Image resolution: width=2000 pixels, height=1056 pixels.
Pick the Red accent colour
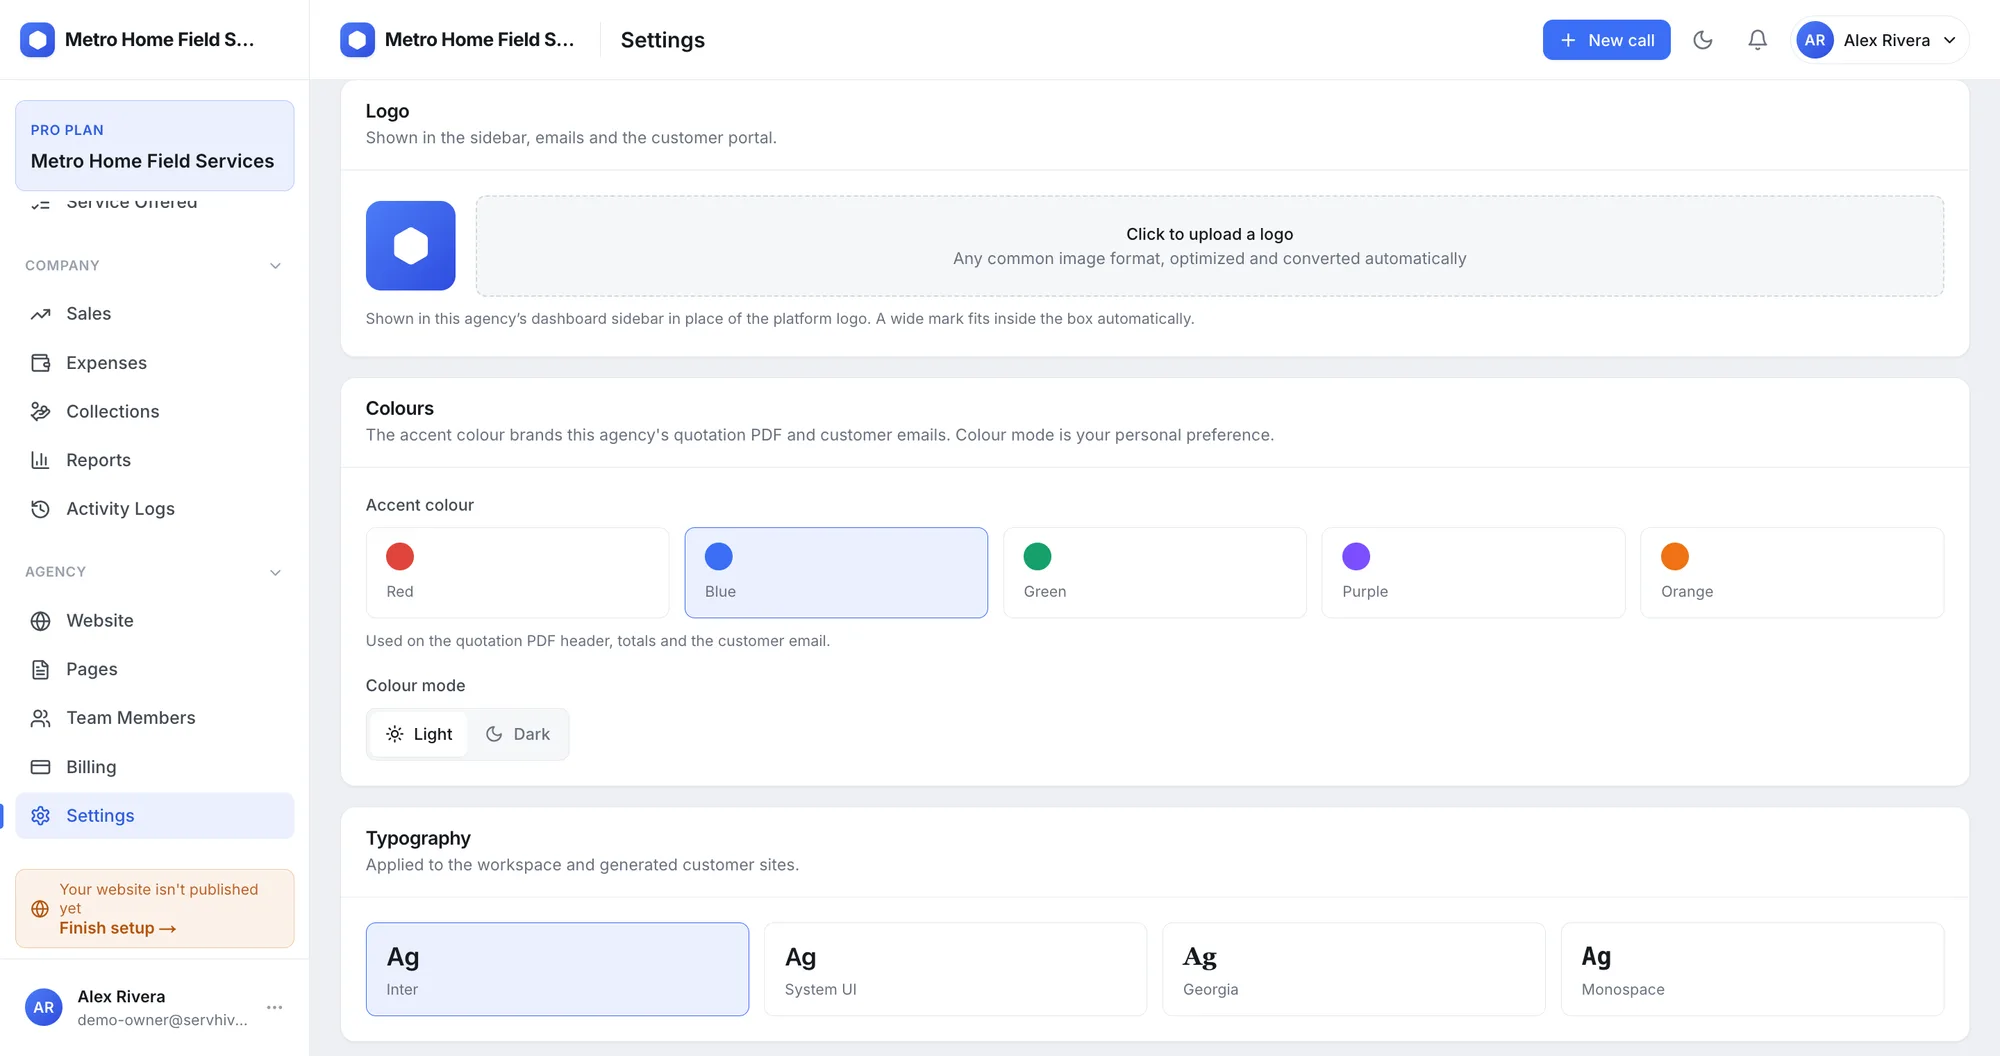pos(517,573)
